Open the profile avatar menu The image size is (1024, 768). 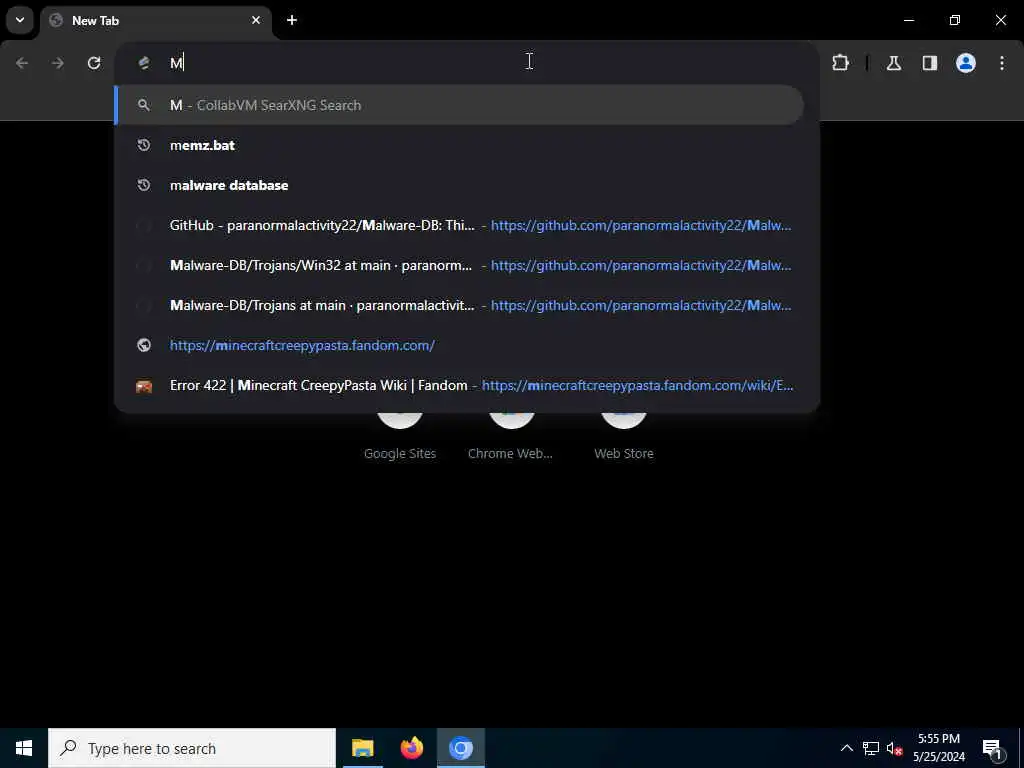pyautogui.click(x=966, y=63)
